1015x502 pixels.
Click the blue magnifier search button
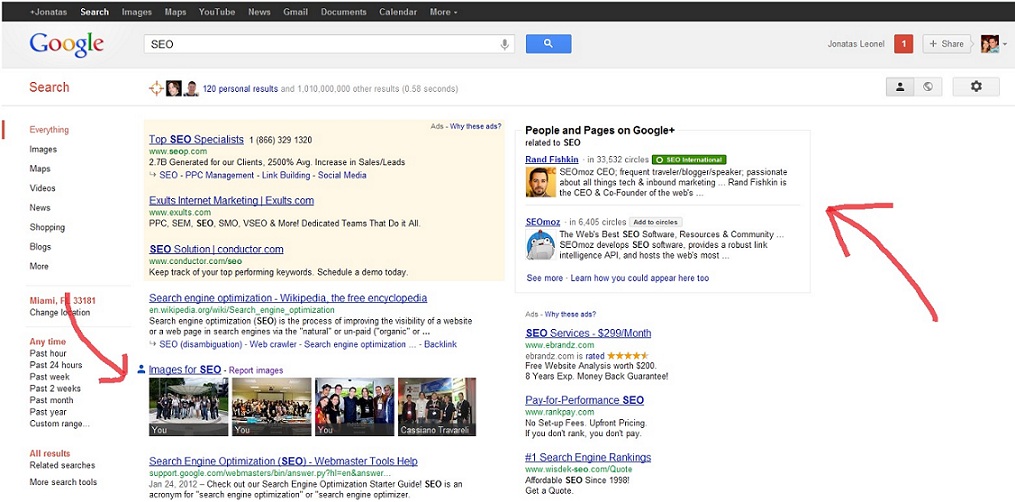(x=548, y=43)
